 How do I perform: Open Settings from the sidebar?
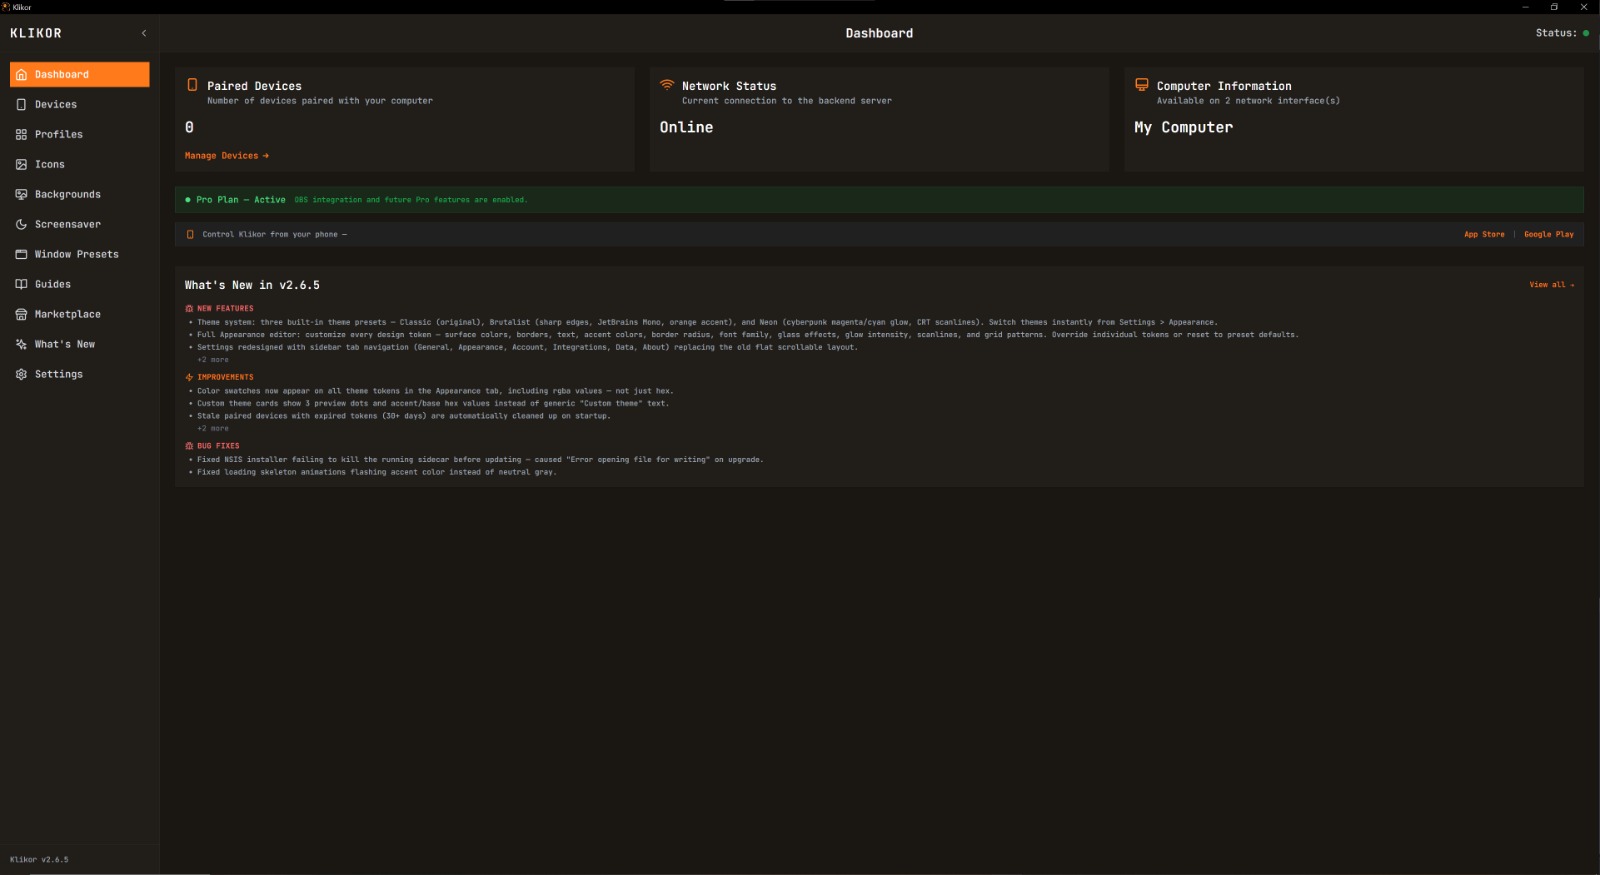tap(80, 374)
